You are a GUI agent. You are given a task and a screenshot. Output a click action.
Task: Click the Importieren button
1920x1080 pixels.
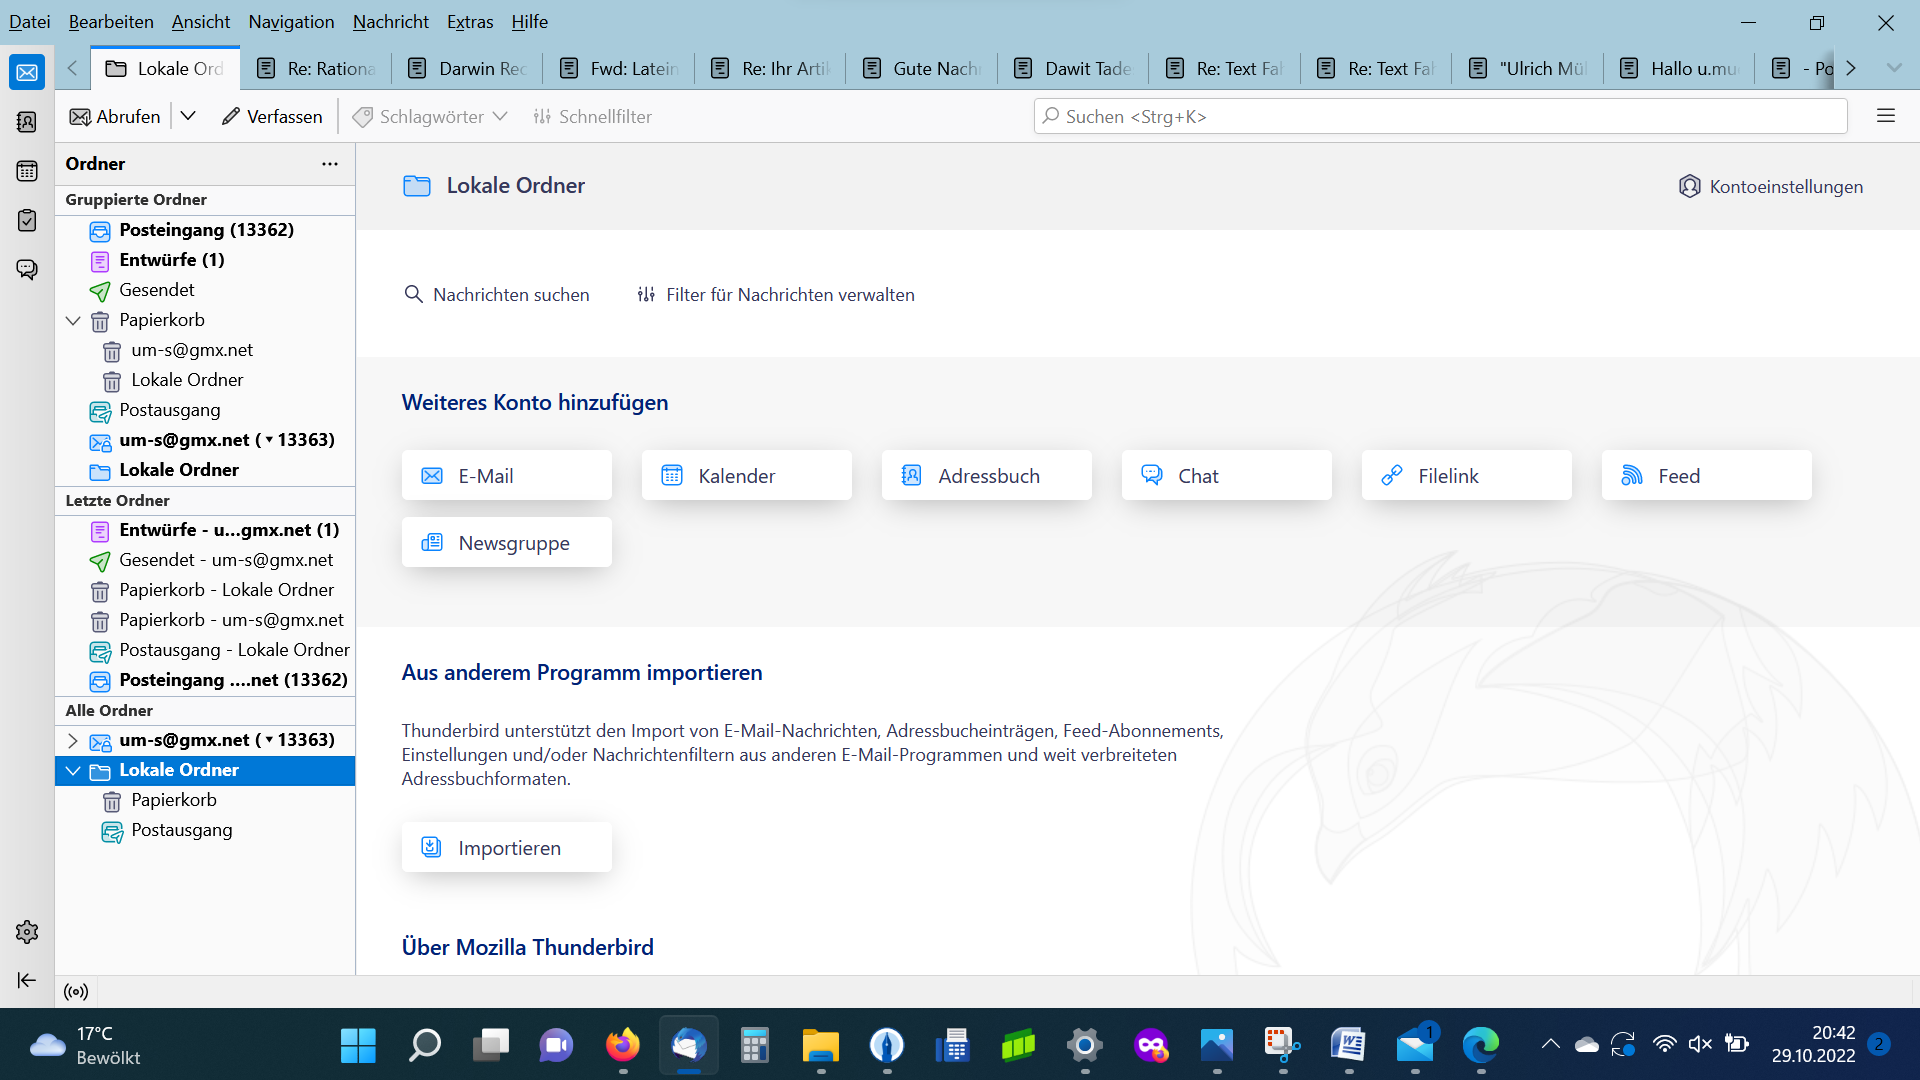[507, 848]
